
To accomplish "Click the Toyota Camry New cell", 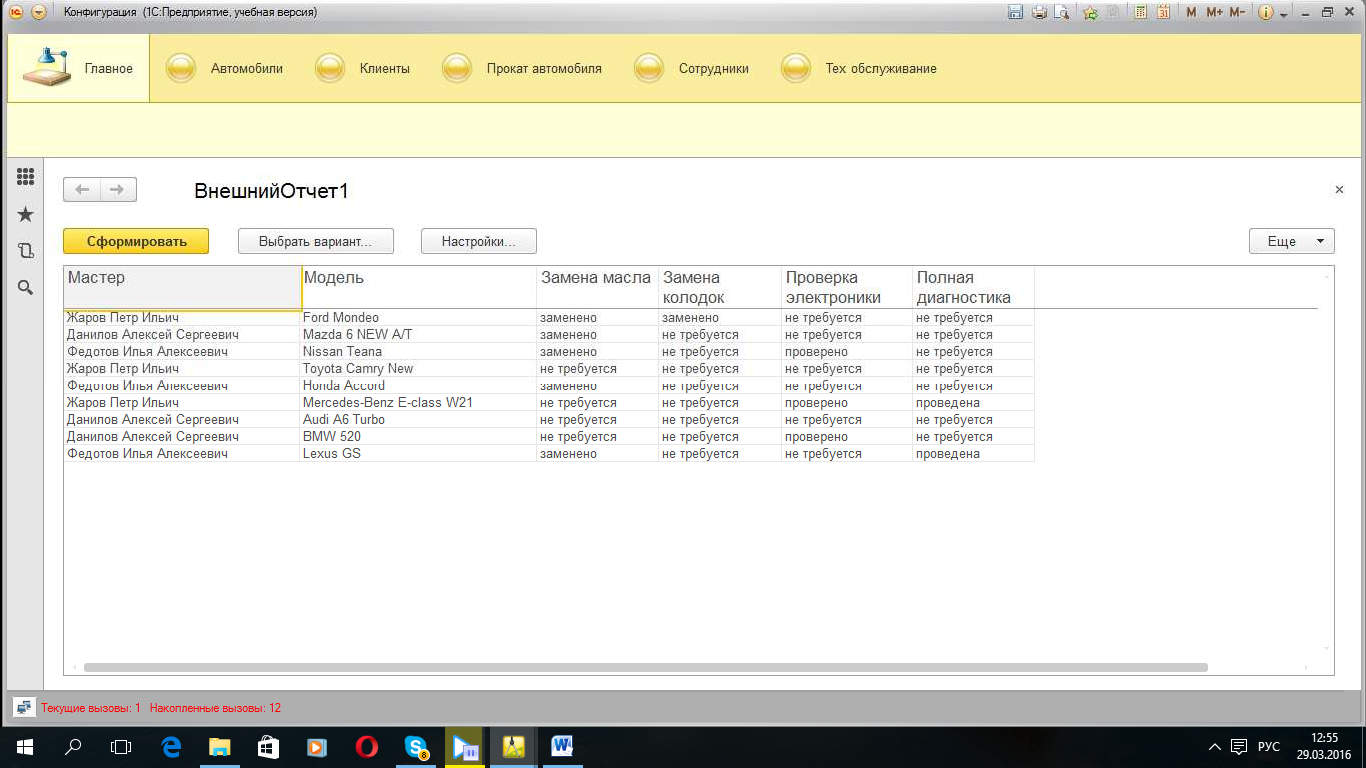I will point(419,369).
